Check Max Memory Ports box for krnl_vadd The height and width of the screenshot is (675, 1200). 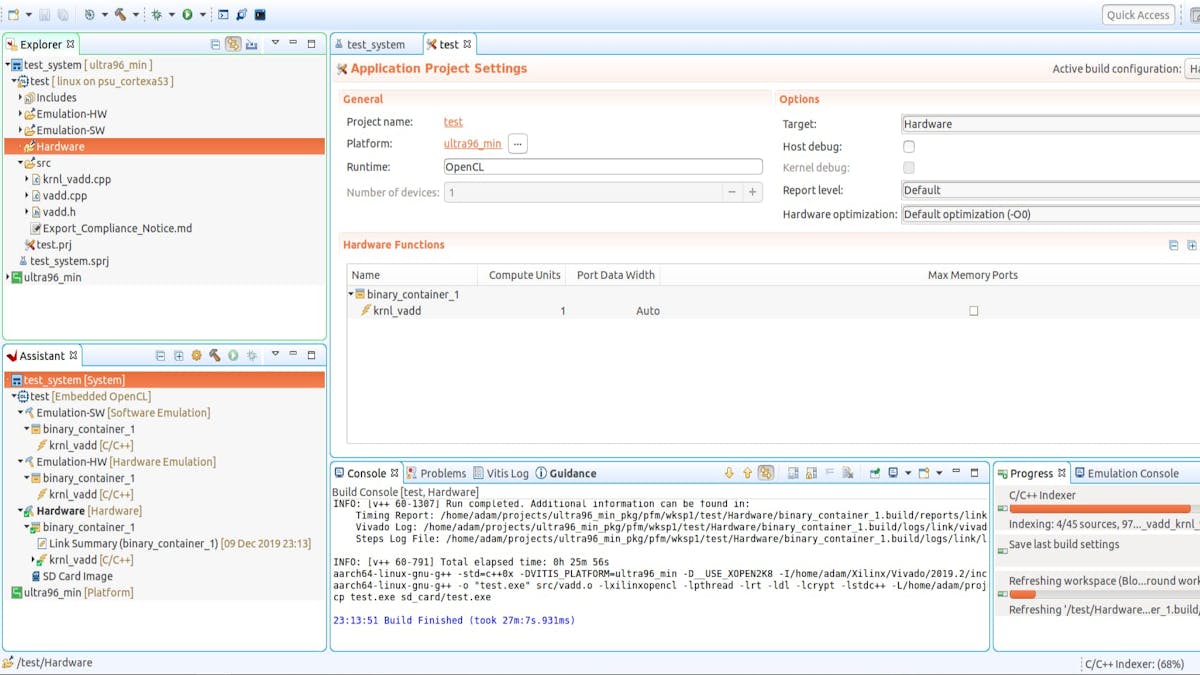[973, 311]
